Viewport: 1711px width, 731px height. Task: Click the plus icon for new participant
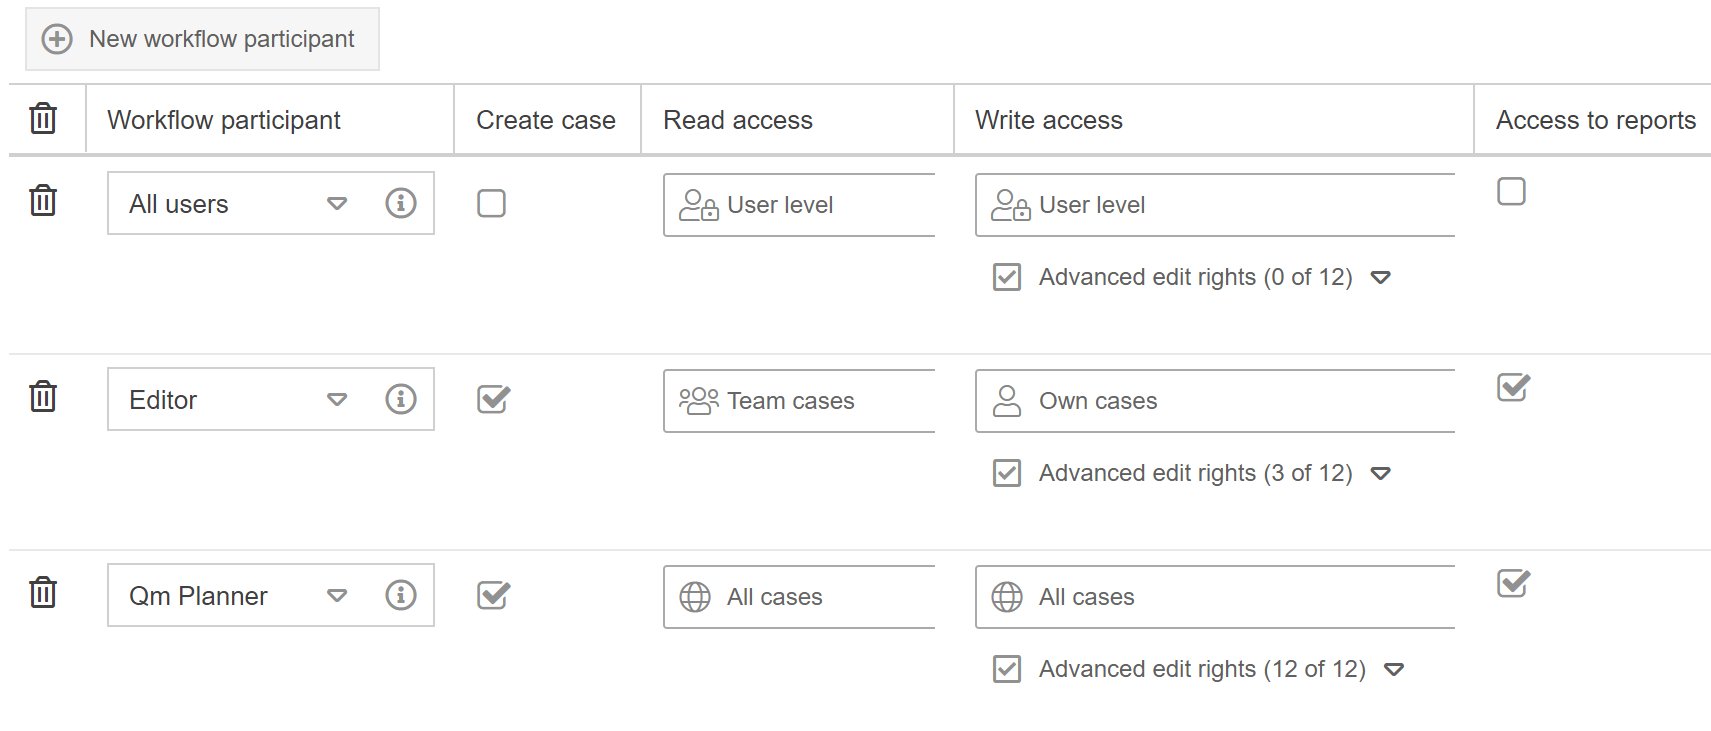pos(57,39)
